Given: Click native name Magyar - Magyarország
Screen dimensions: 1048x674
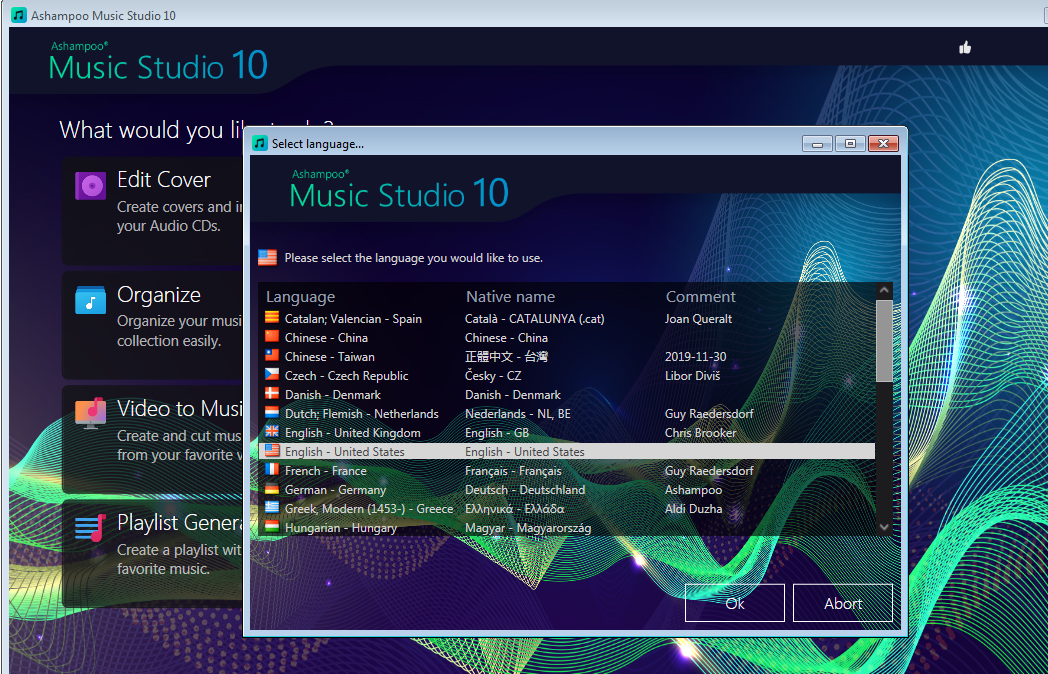Looking at the screenshot, I should tap(528, 528).
